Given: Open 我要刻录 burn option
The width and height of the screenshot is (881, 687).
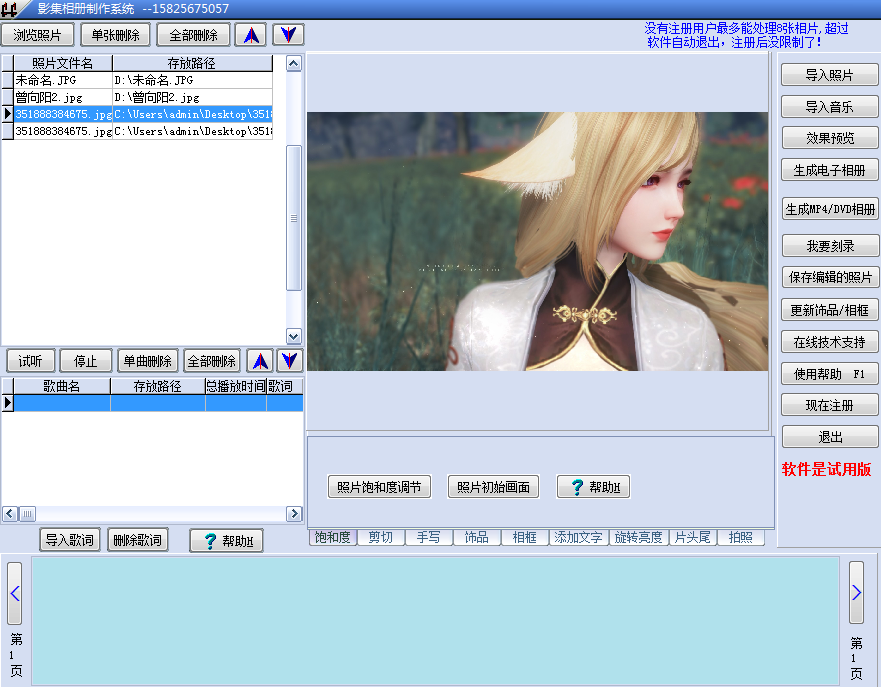Looking at the screenshot, I should 830,245.
